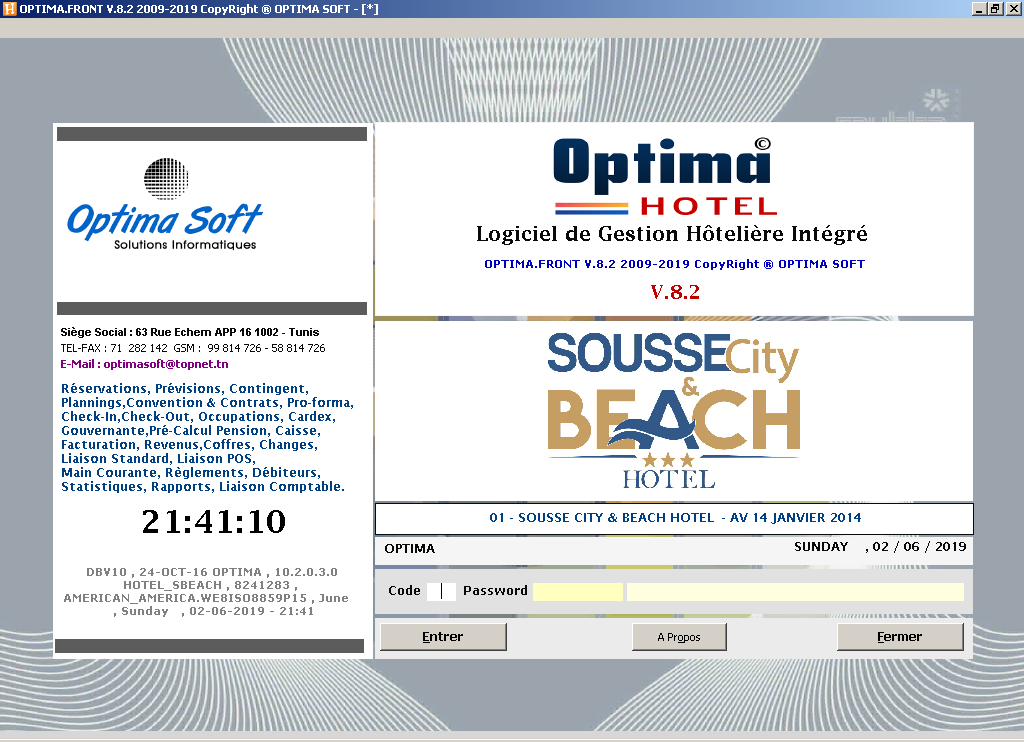Click the Optima Hotel logo
Viewport: 1024px width, 742px height.
point(666,177)
